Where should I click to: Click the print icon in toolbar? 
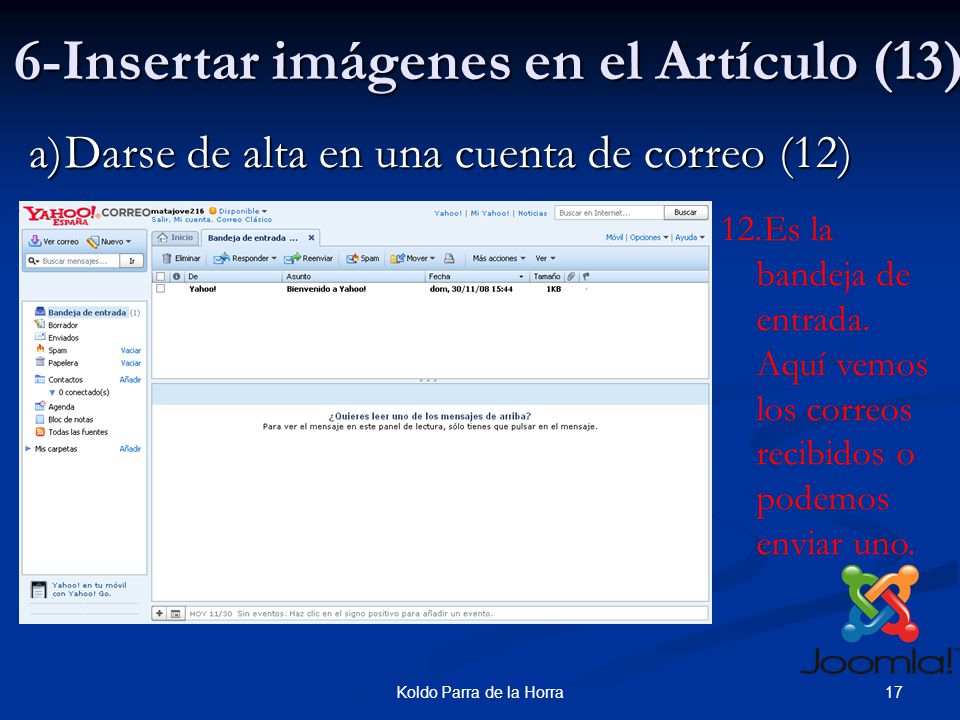pyautogui.click(x=449, y=258)
